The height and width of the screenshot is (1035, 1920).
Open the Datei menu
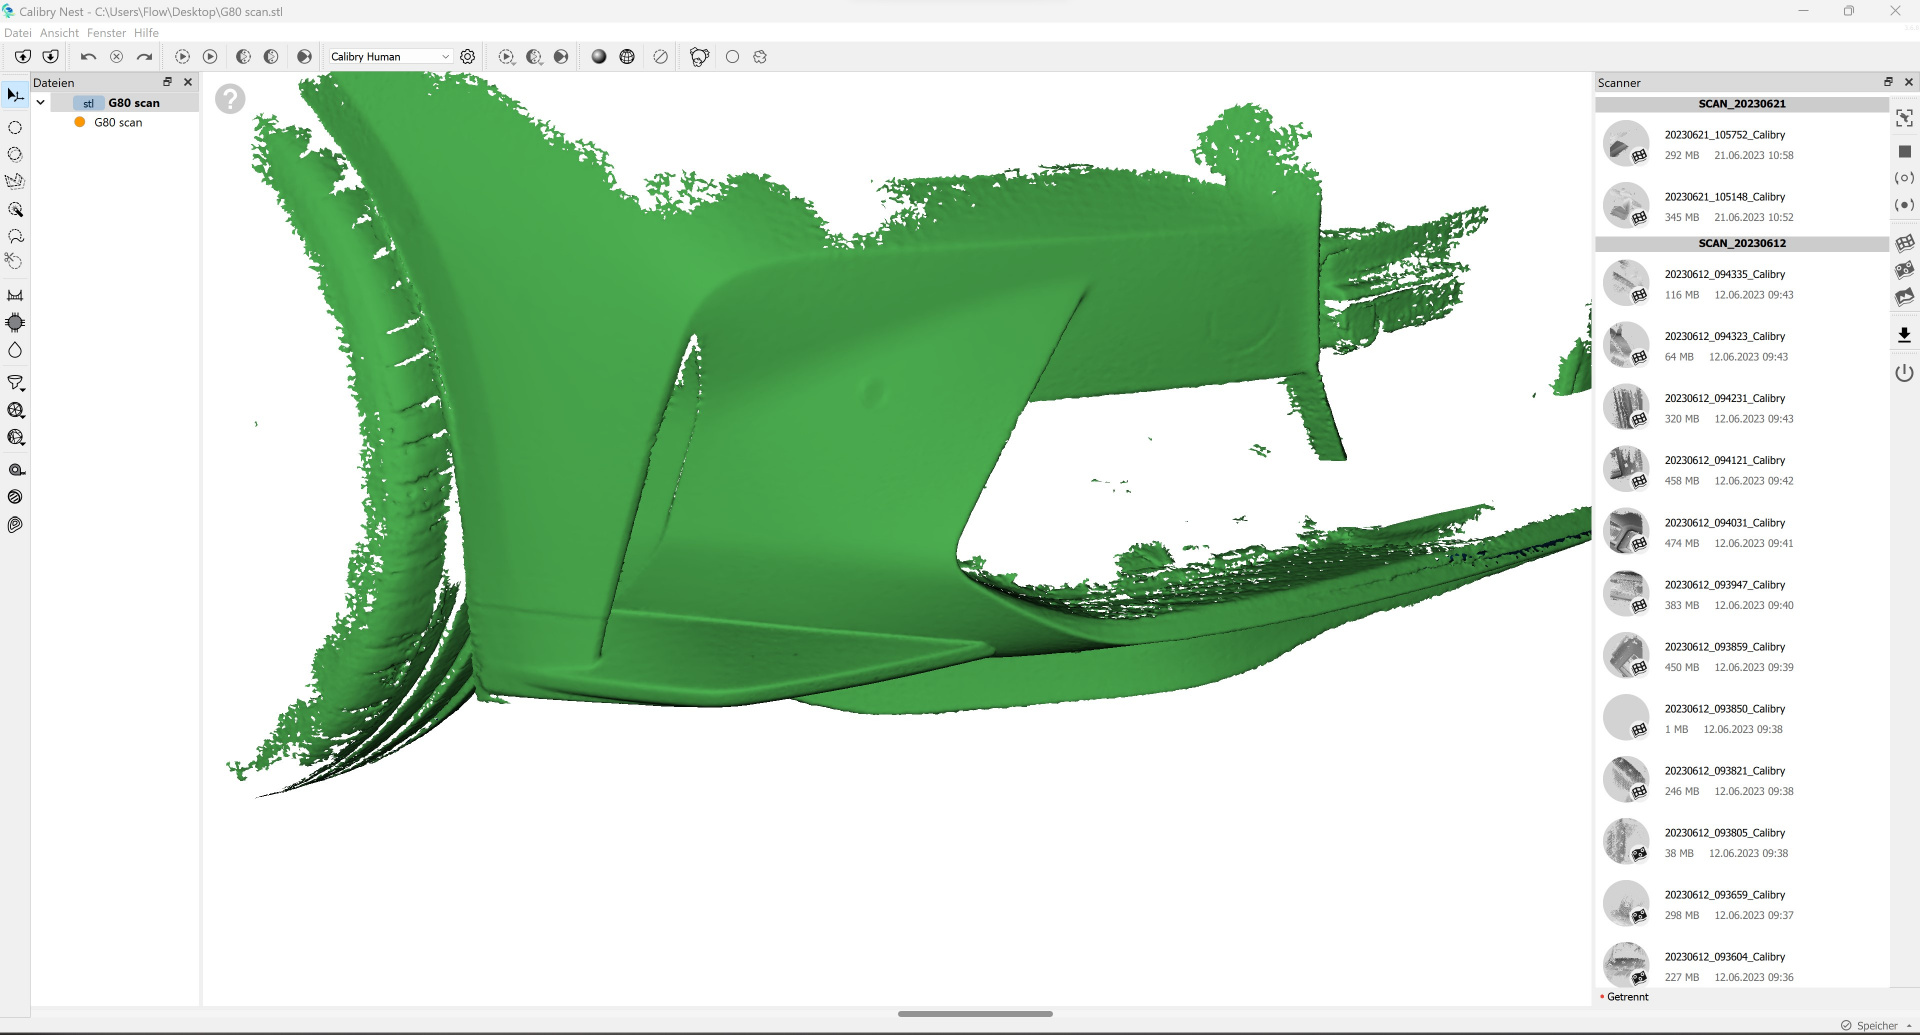17,33
